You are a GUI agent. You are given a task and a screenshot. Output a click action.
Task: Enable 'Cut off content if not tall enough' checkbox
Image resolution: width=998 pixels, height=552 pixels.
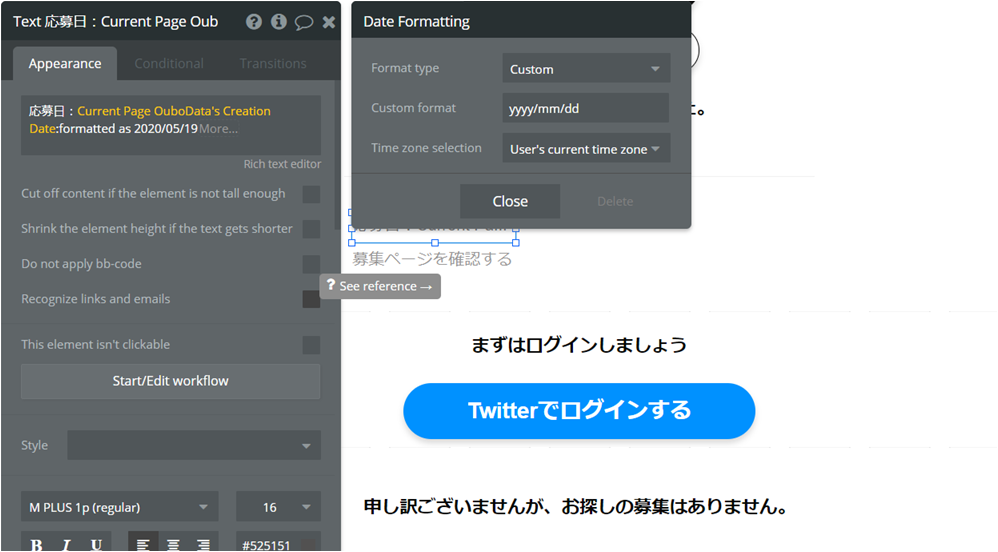coord(311,194)
